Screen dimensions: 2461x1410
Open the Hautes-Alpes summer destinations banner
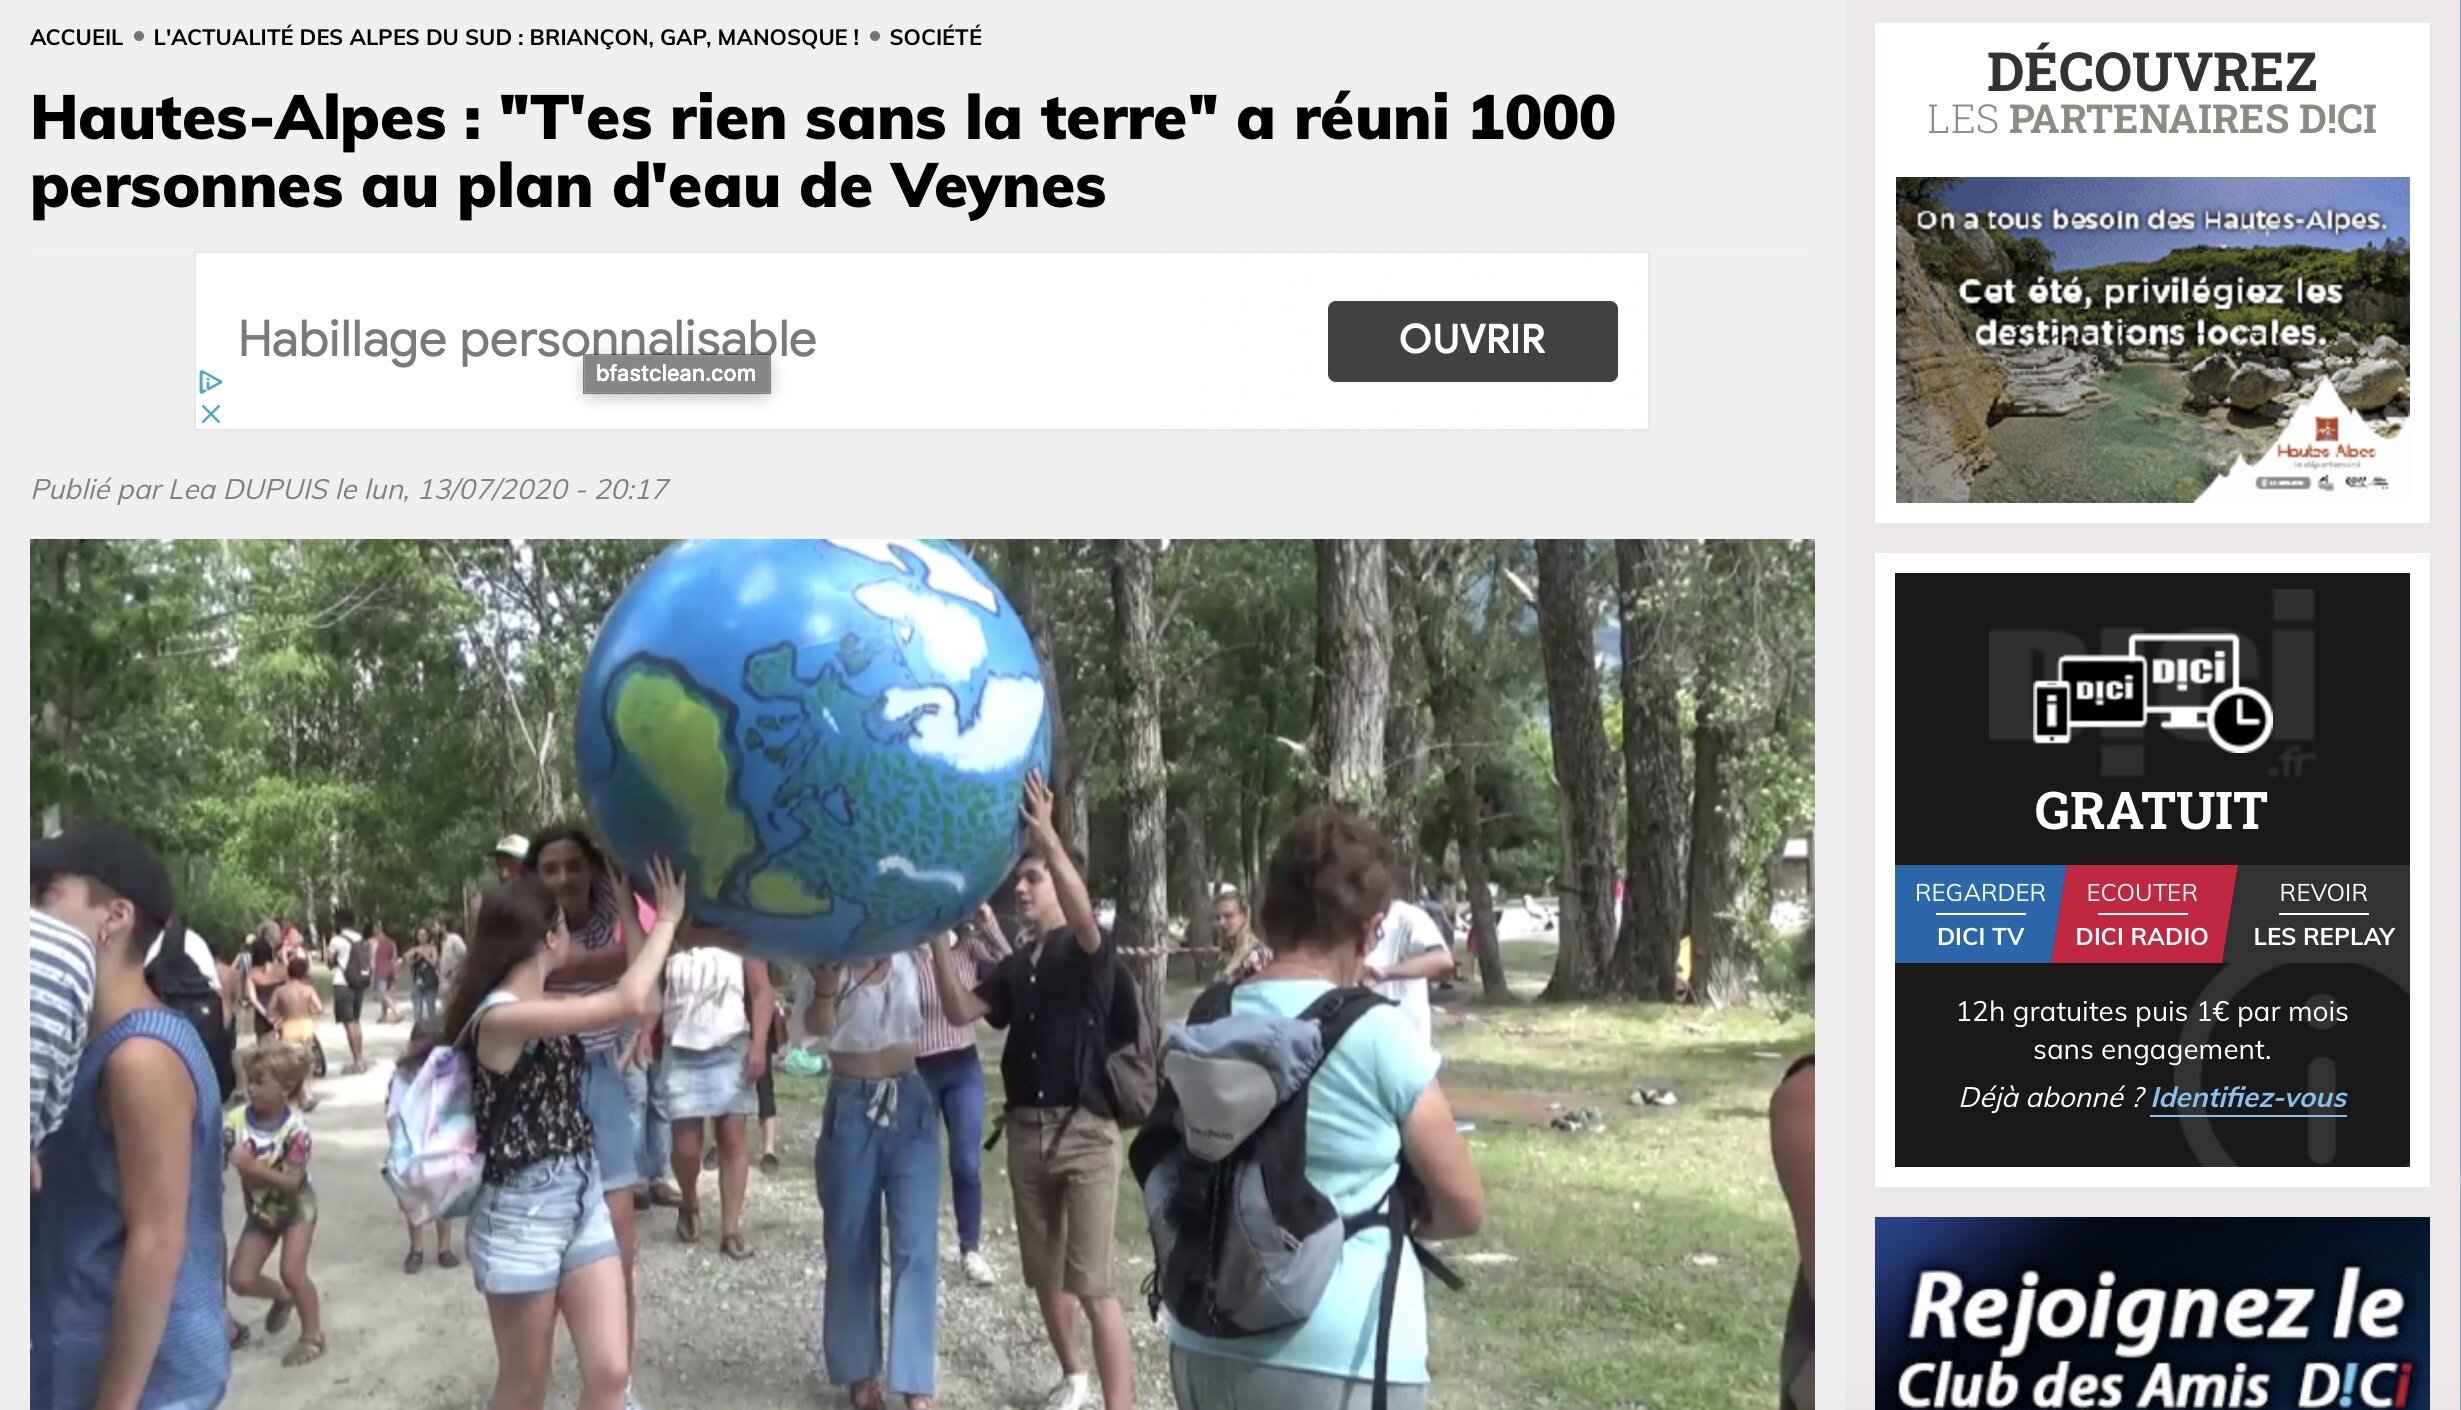(x=2152, y=339)
